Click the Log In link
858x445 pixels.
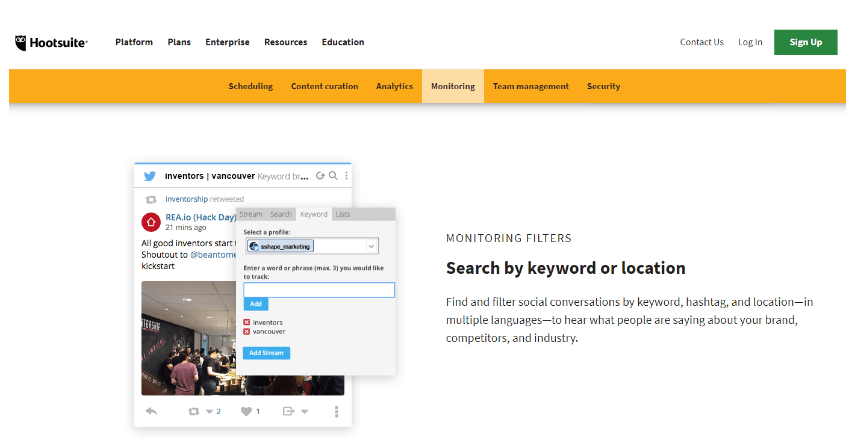pos(750,42)
